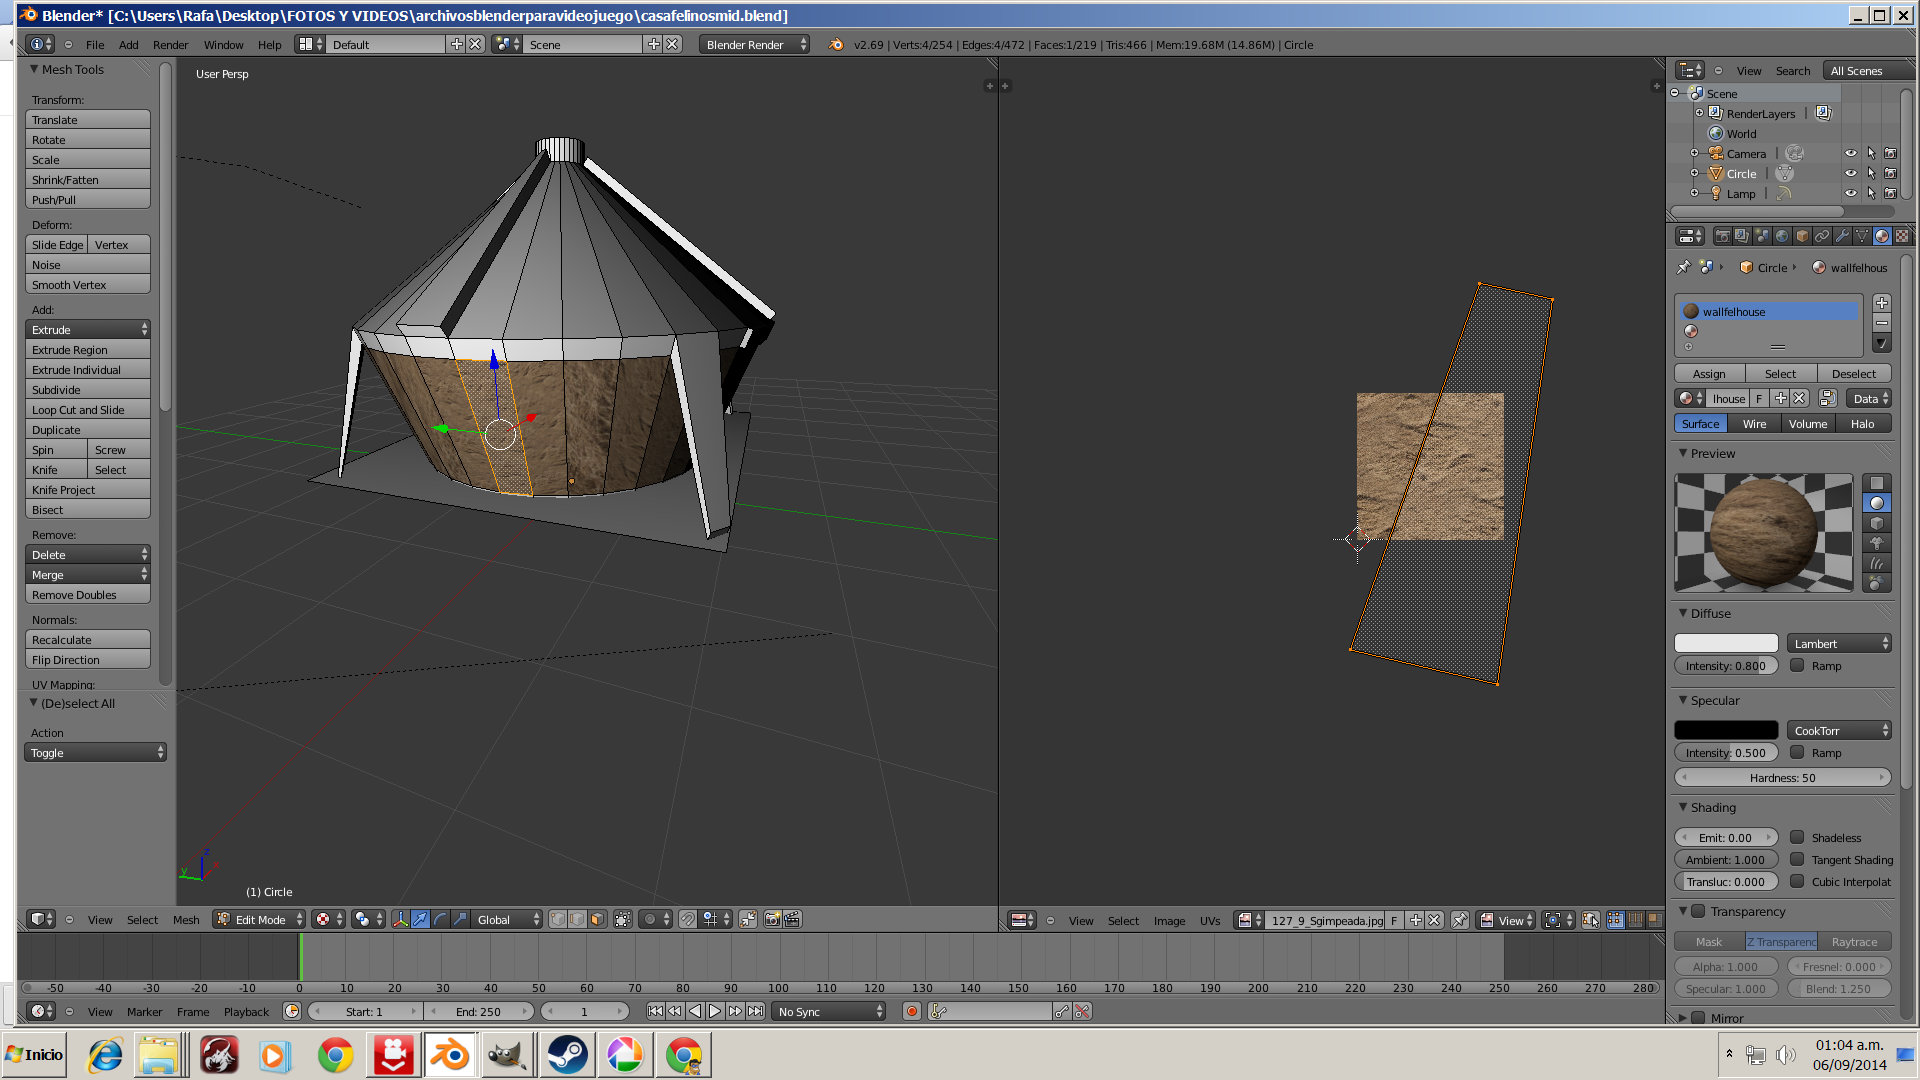Select the rotate manipulator arc icon

coord(440,919)
